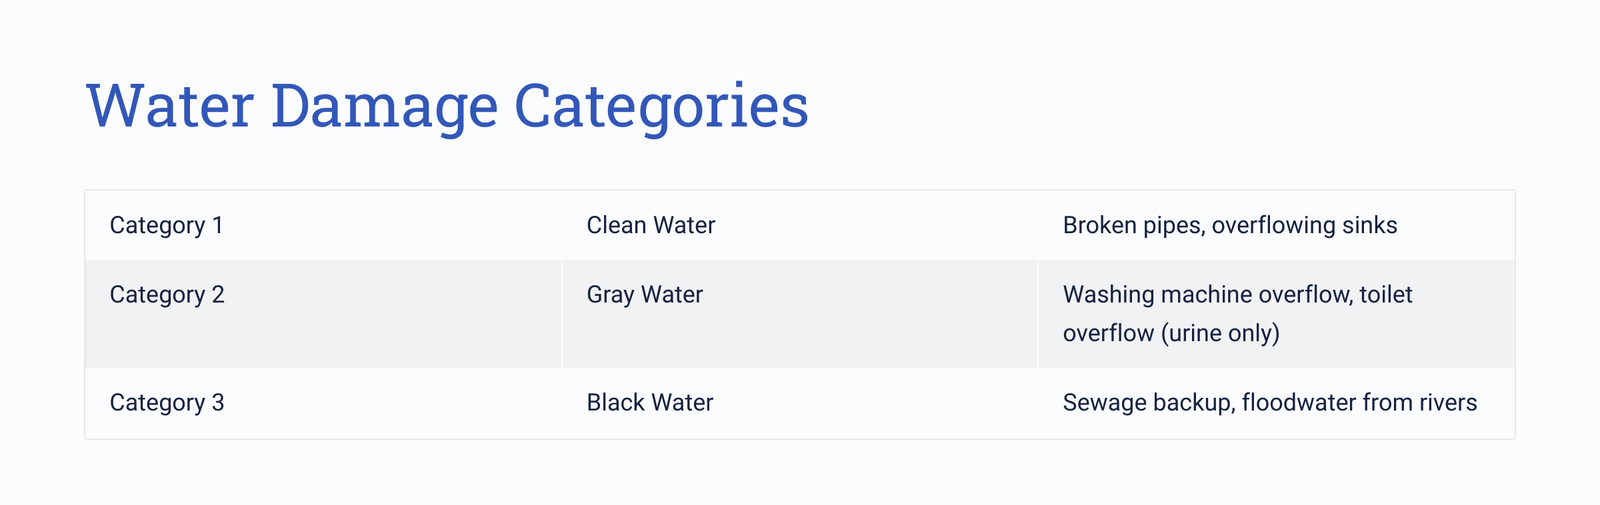This screenshot has height=505, width=1600.
Task: Click the overflowing sinks text
Action: coord(1305,226)
